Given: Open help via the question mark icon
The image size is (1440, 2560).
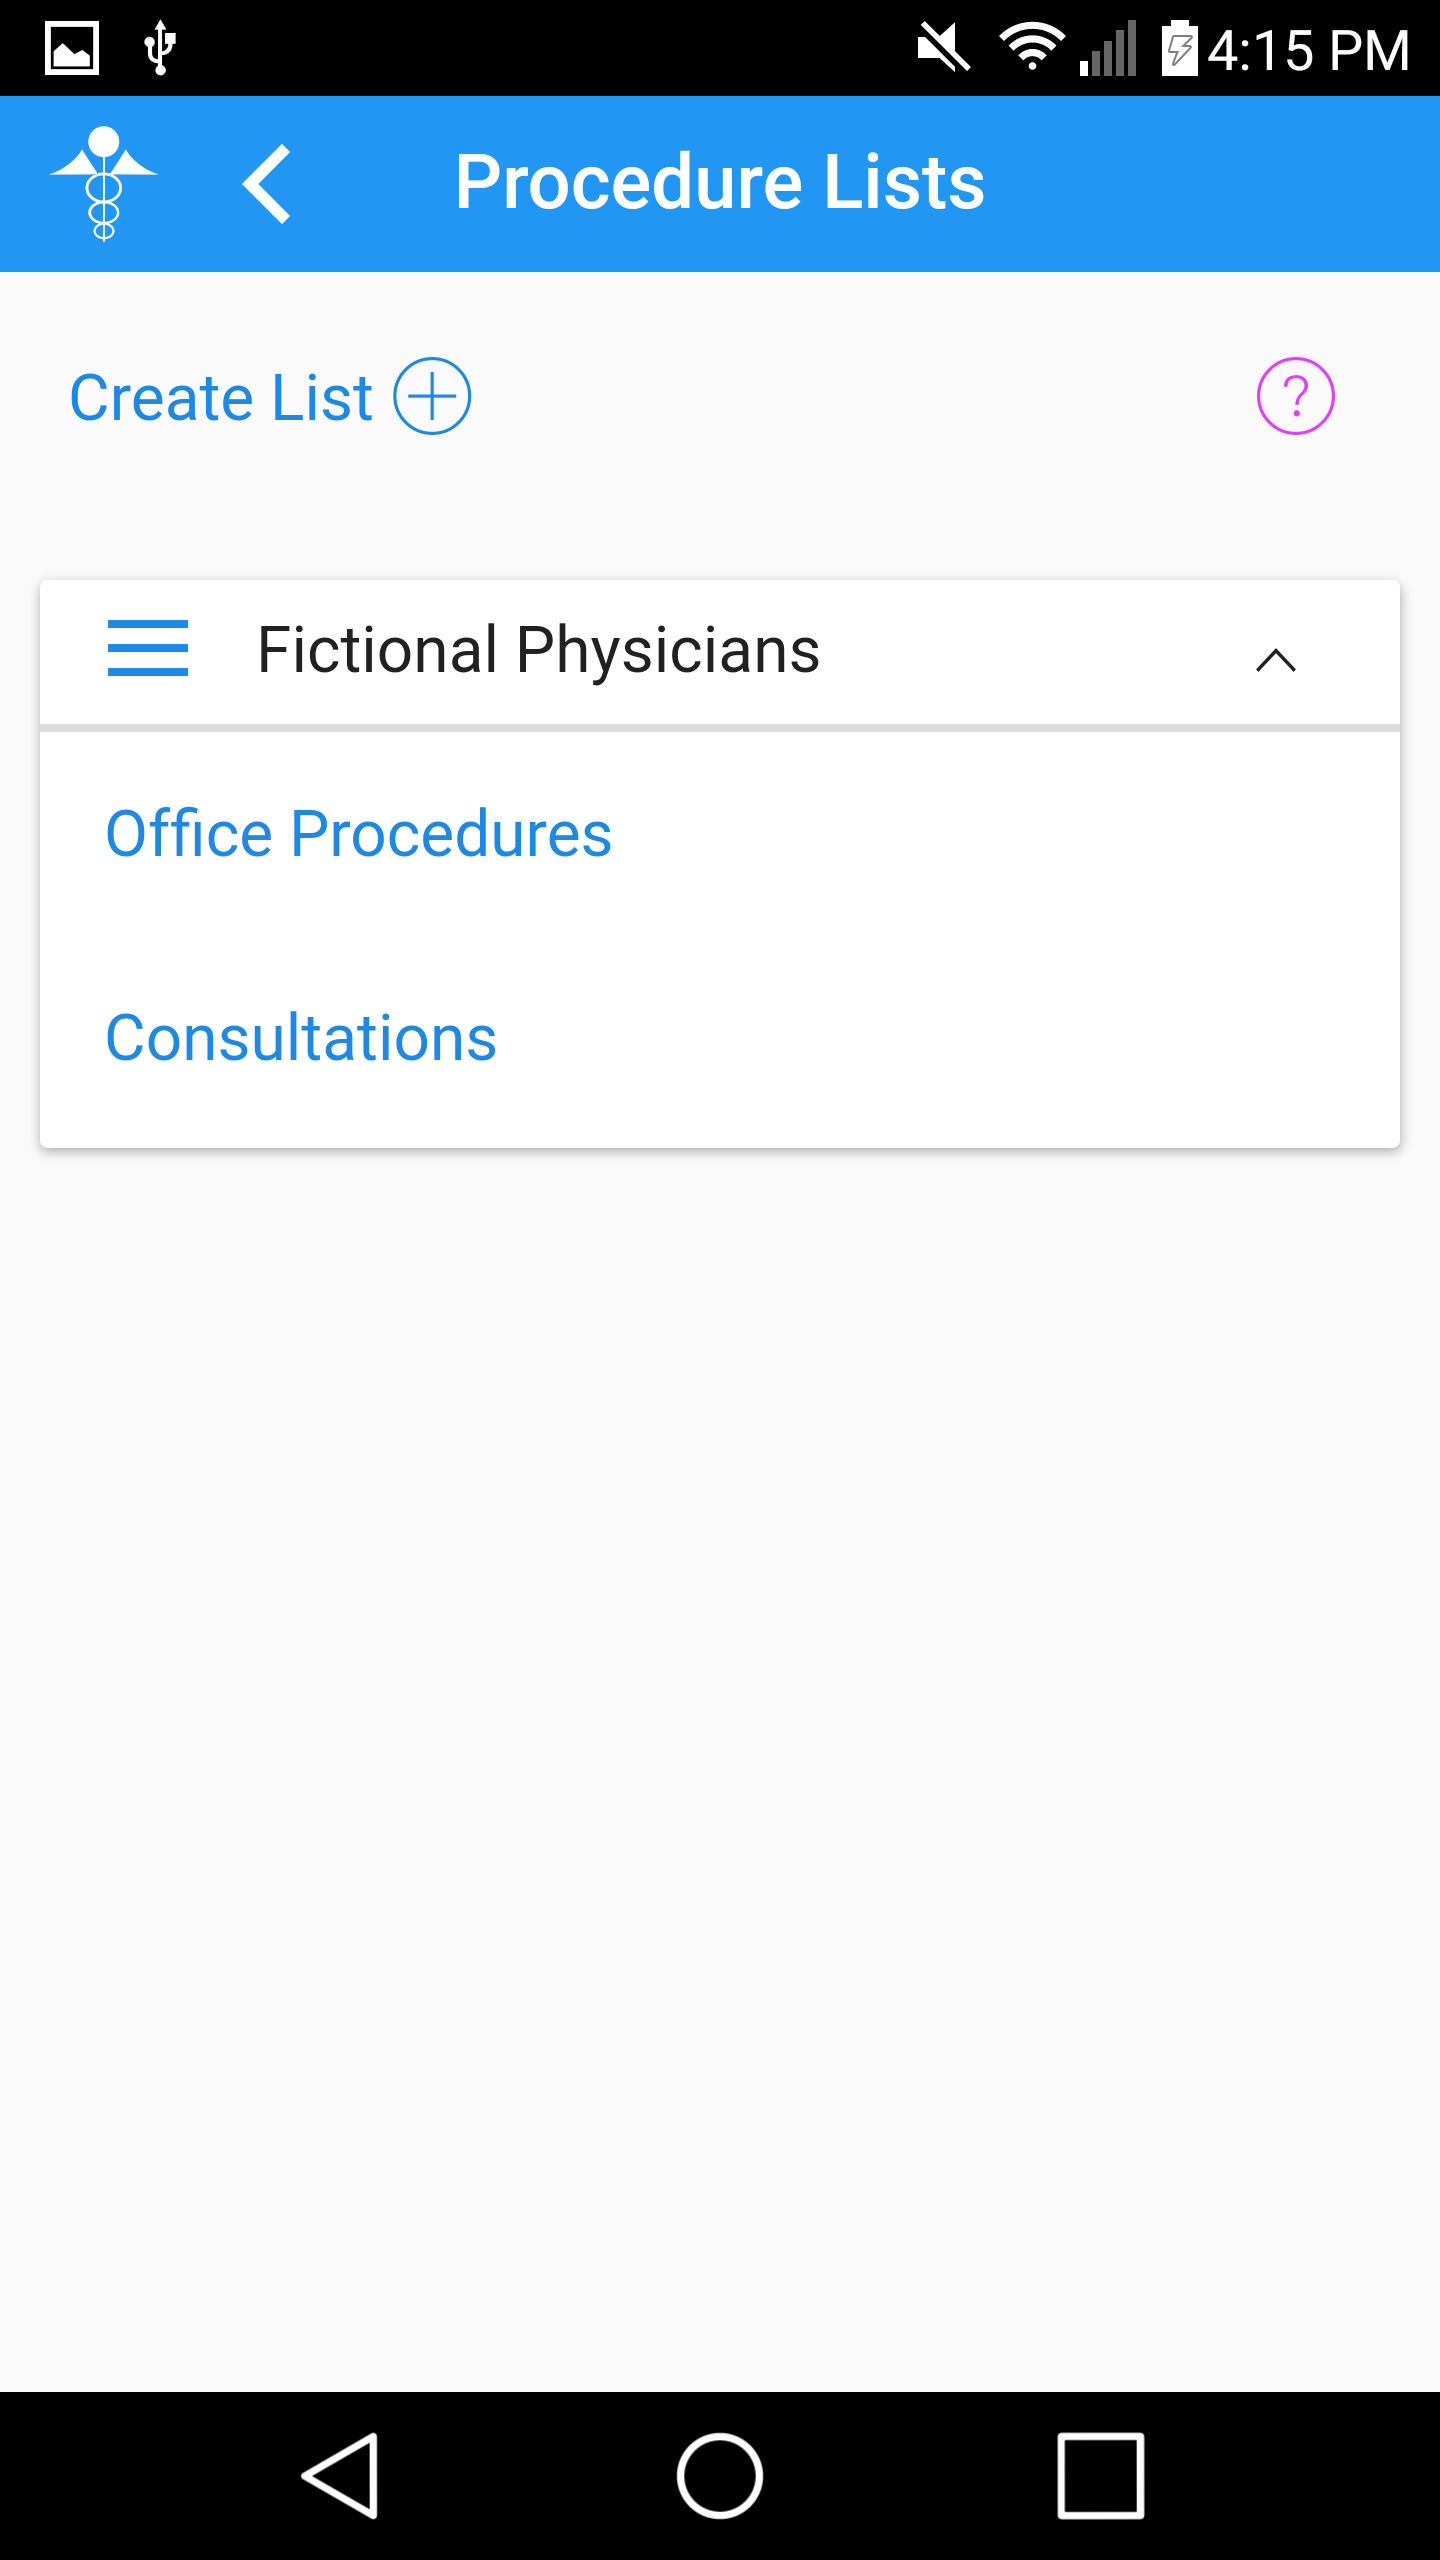Looking at the screenshot, I should click(x=1295, y=396).
